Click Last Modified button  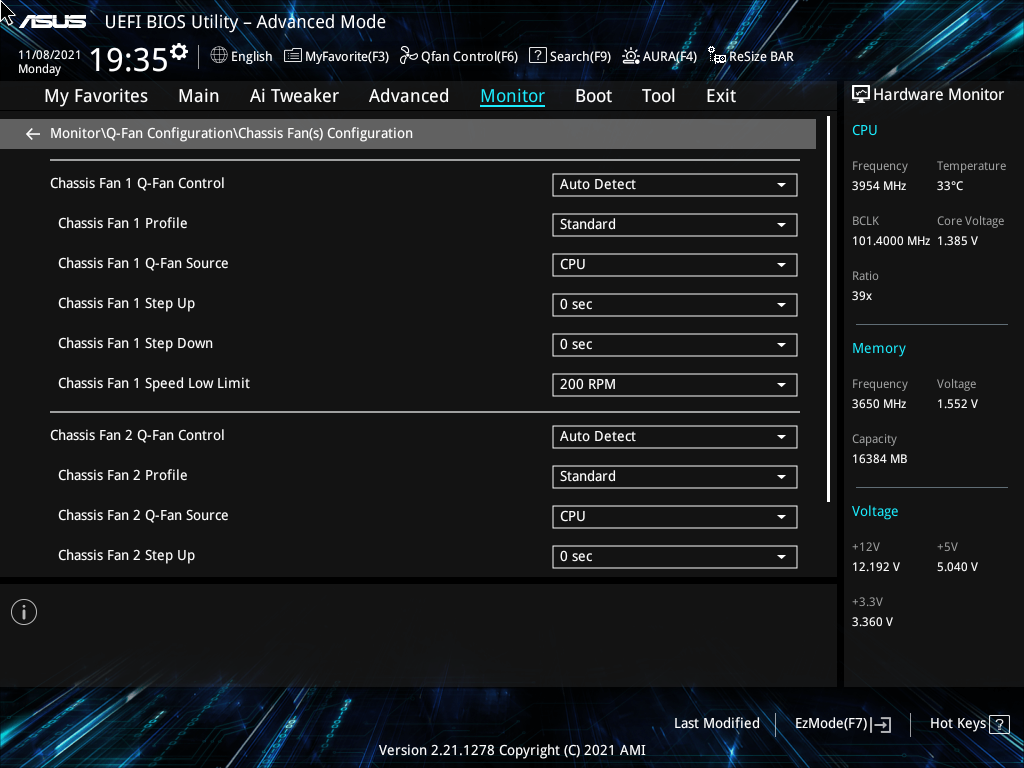716,724
